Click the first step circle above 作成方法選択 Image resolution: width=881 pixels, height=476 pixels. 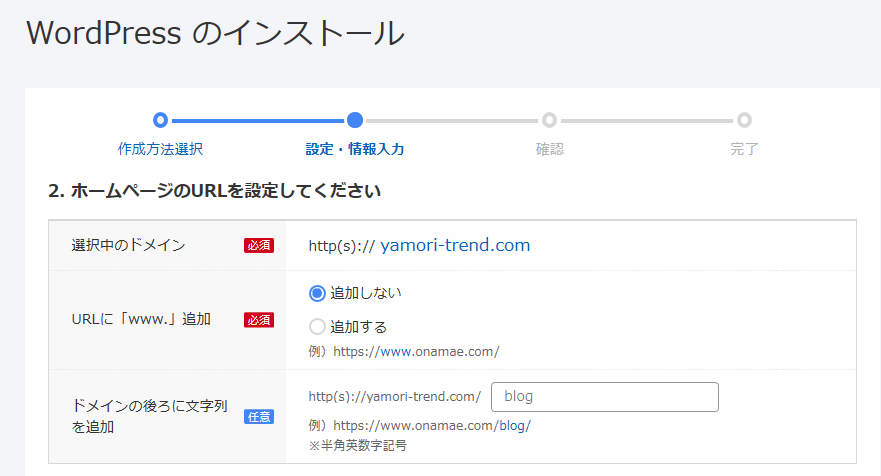tap(160, 120)
